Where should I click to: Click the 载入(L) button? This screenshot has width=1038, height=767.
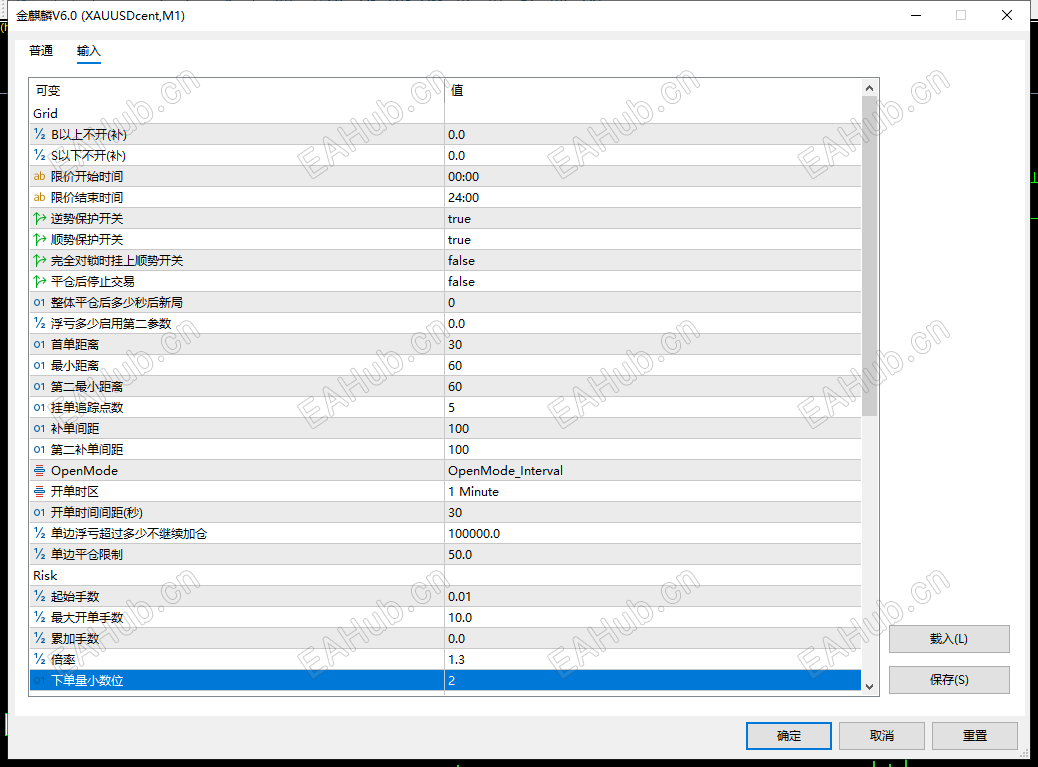pyautogui.click(x=949, y=639)
